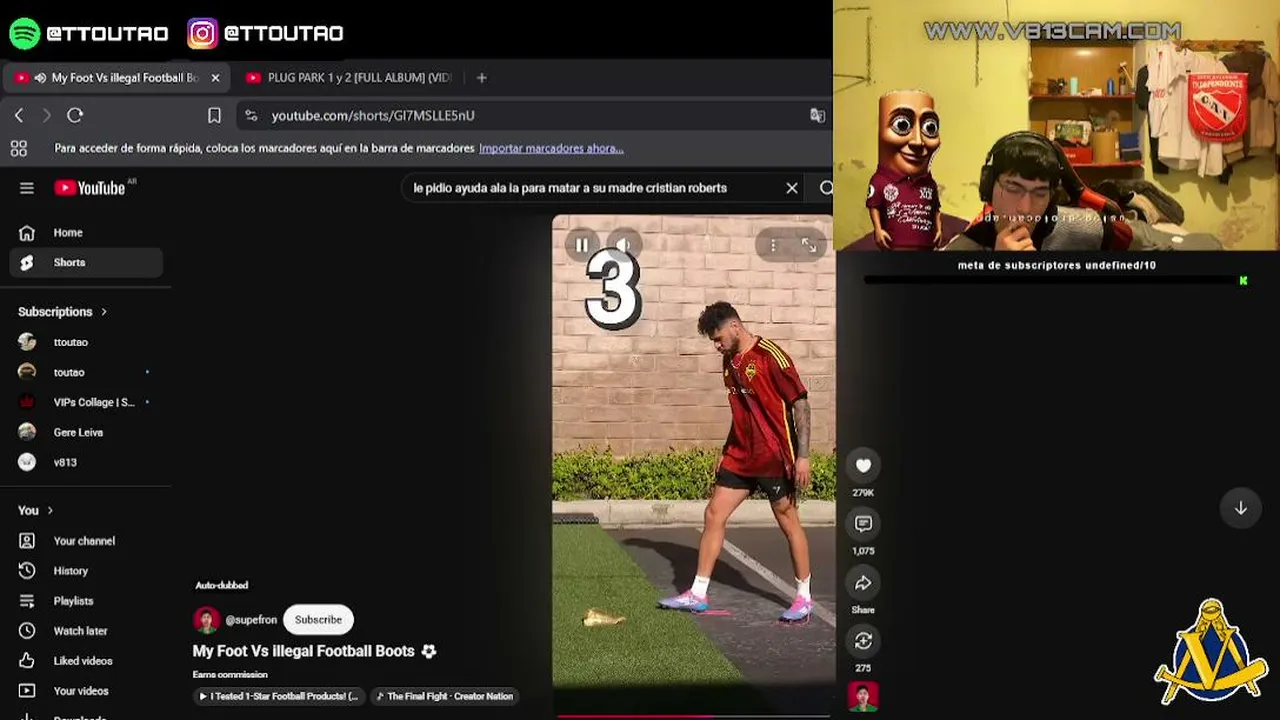The height and width of the screenshot is (720, 1280).
Task: Click the translate page icon
Action: pos(817,116)
